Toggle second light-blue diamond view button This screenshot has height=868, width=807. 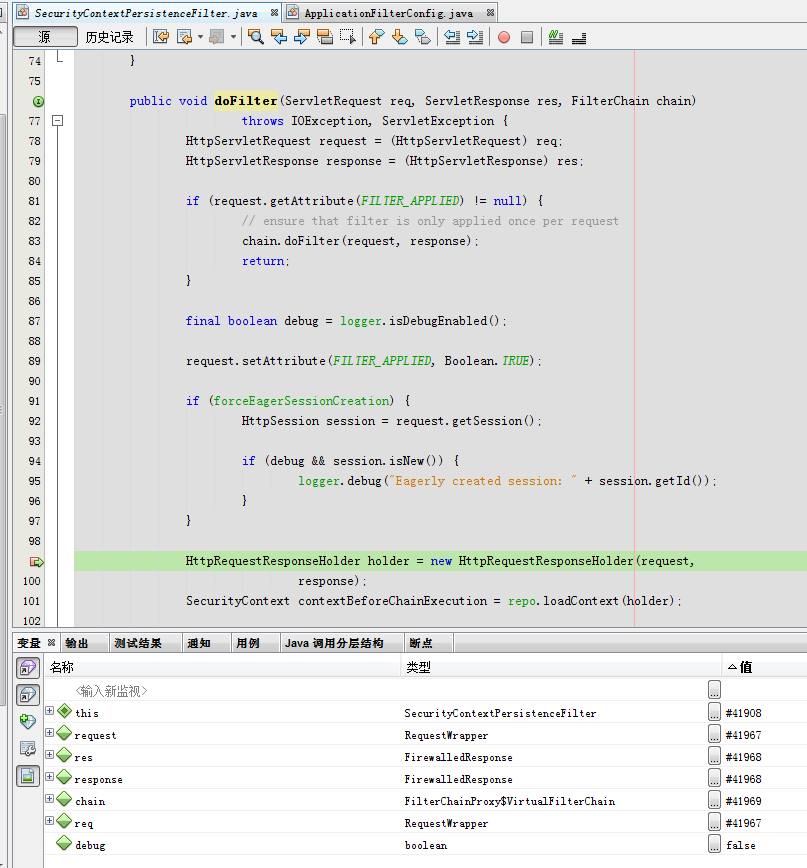pos(28,695)
